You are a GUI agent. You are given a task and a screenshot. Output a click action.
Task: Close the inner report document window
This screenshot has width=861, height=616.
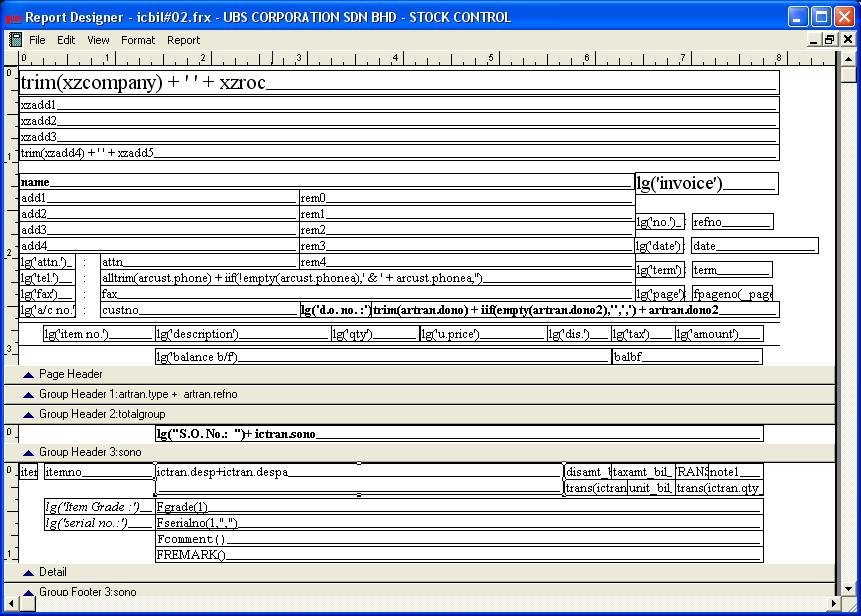pyautogui.click(x=846, y=40)
